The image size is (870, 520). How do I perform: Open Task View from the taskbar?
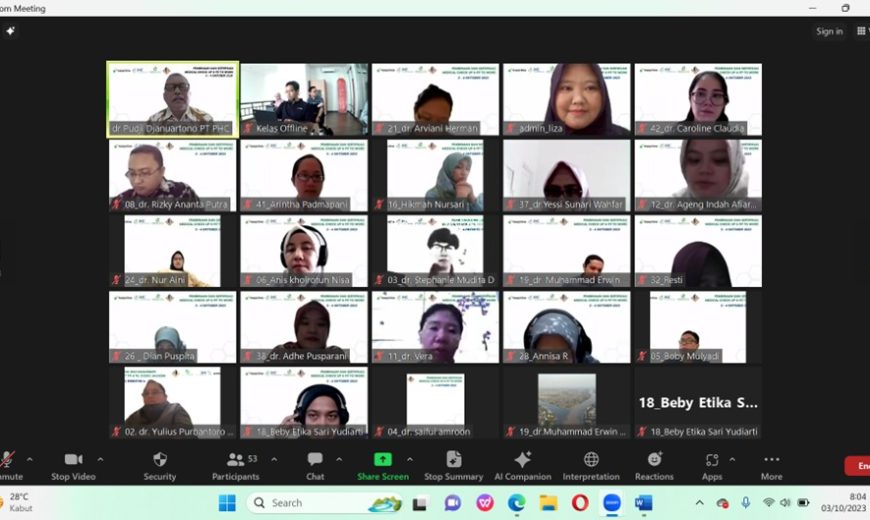tap(420, 503)
